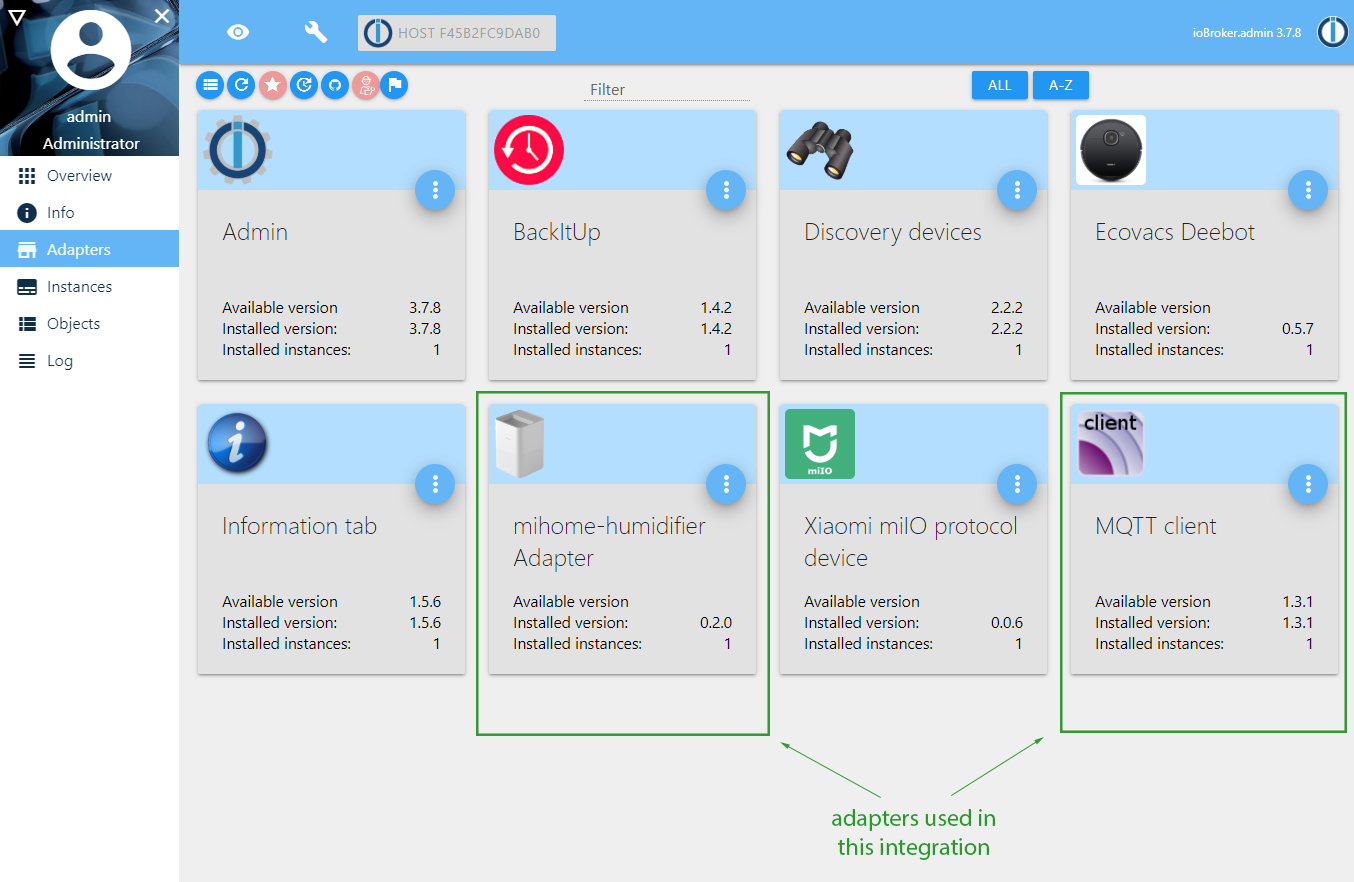This screenshot has height=882, width=1354.
Task: Switch adapters to list view
Action: (210, 85)
